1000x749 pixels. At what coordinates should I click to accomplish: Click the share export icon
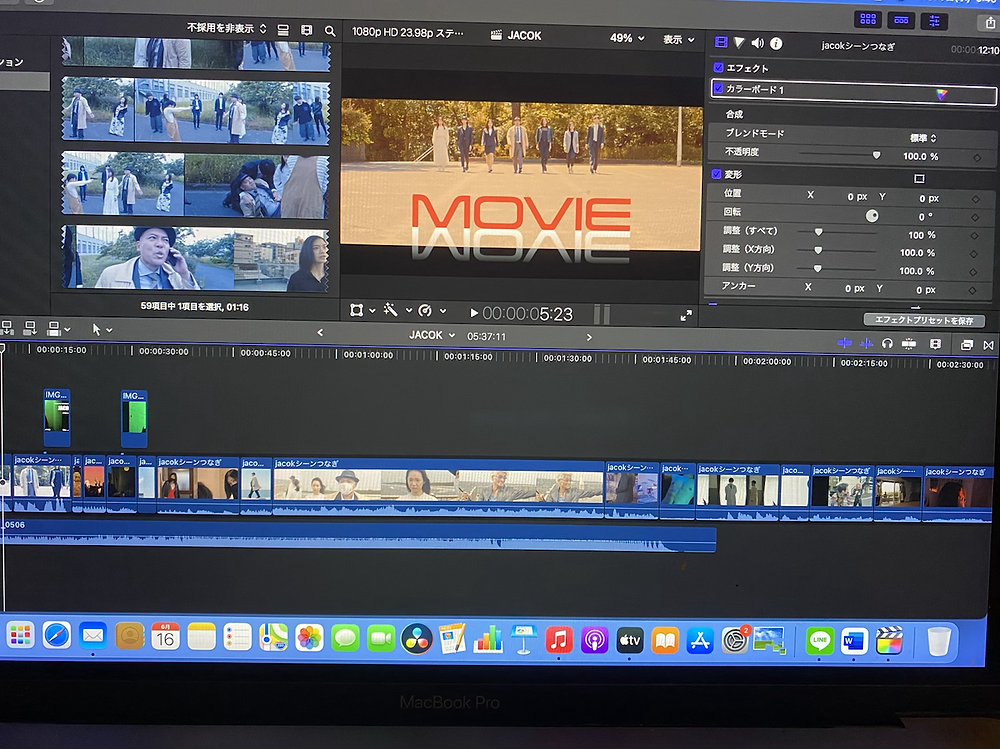pos(990,23)
